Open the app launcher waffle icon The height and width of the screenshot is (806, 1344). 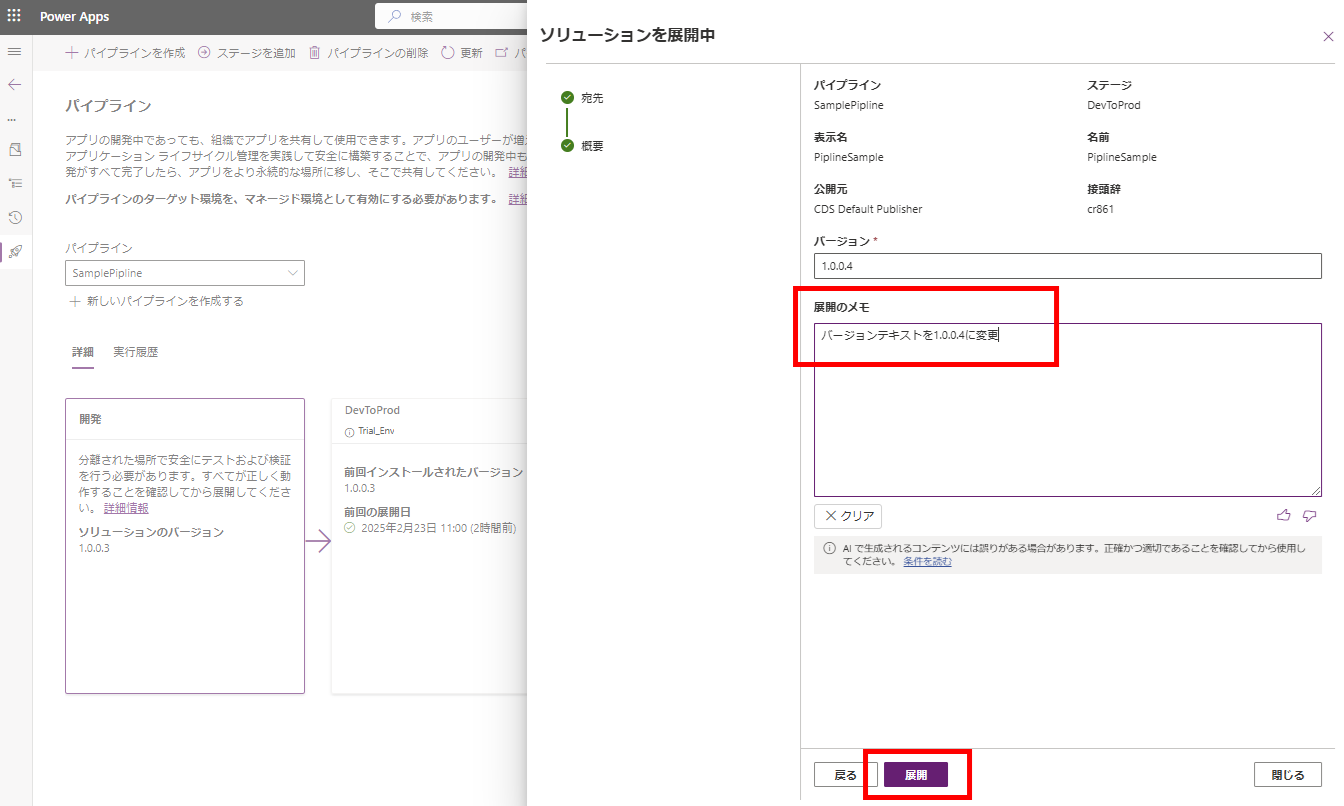pos(14,16)
